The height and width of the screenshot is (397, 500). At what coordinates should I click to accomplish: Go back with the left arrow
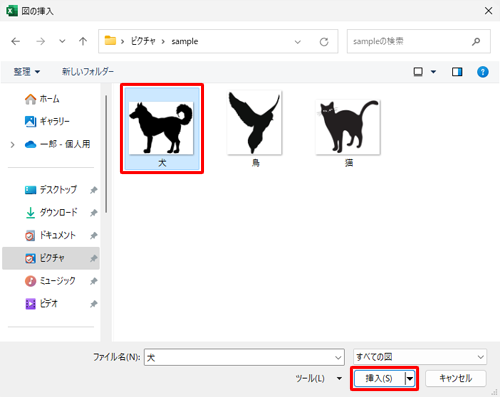click(x=16, y=41)
